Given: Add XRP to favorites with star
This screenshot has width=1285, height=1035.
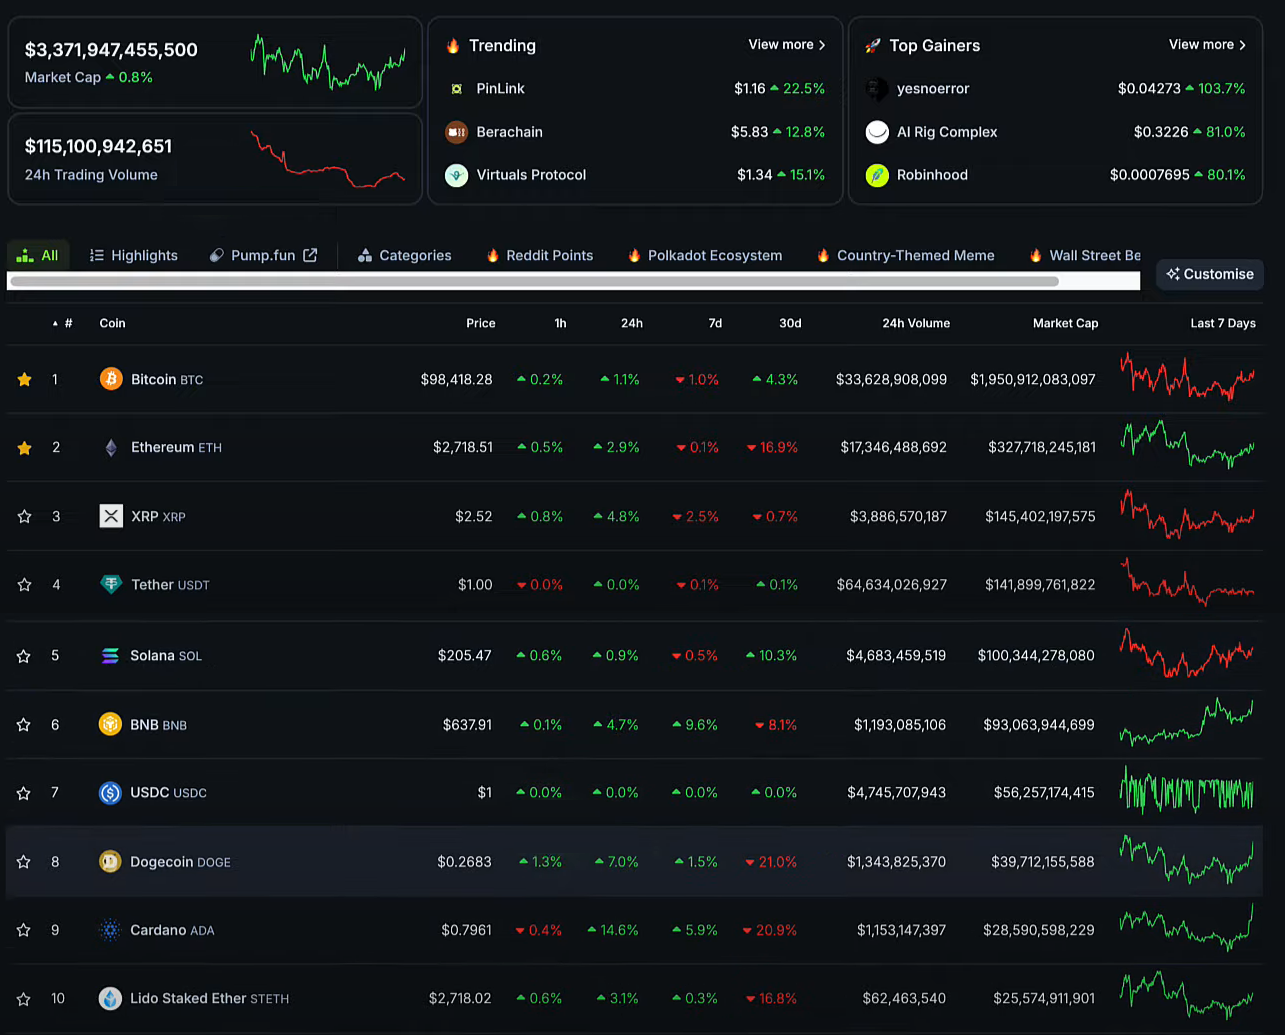Looking at the screenshot, I should [25, 517].
